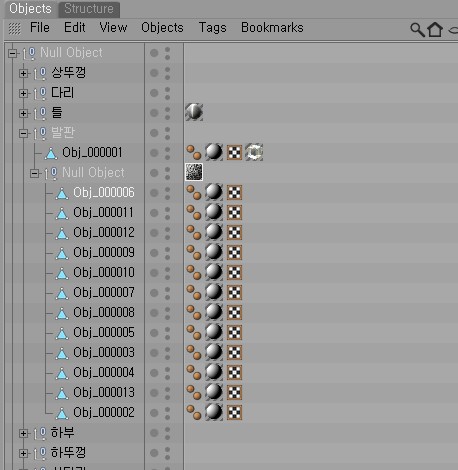458x470 pixels.
Task: Select the Phong tag on Obj_000006
Action: pos(193,193)
